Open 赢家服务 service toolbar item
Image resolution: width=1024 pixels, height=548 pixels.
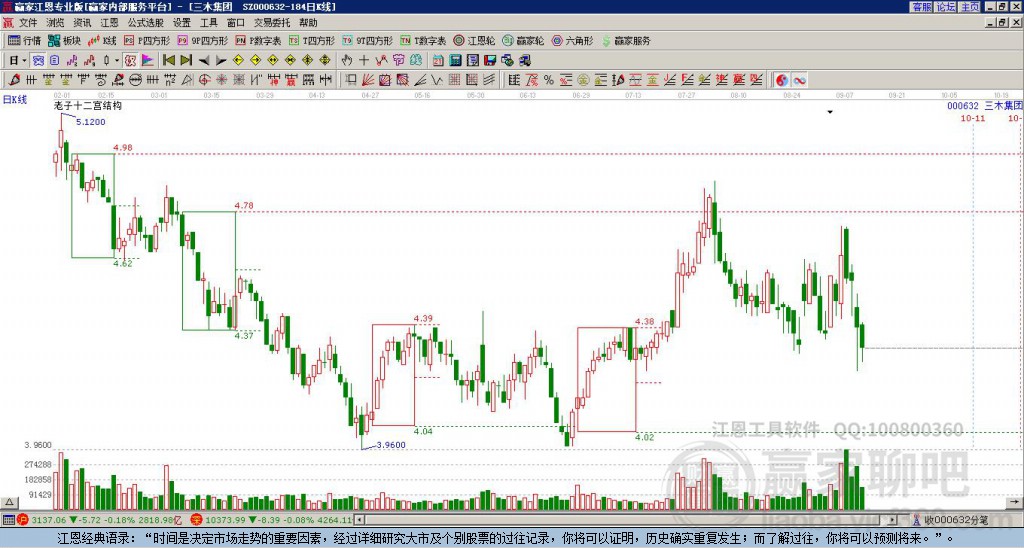(626, 40)
